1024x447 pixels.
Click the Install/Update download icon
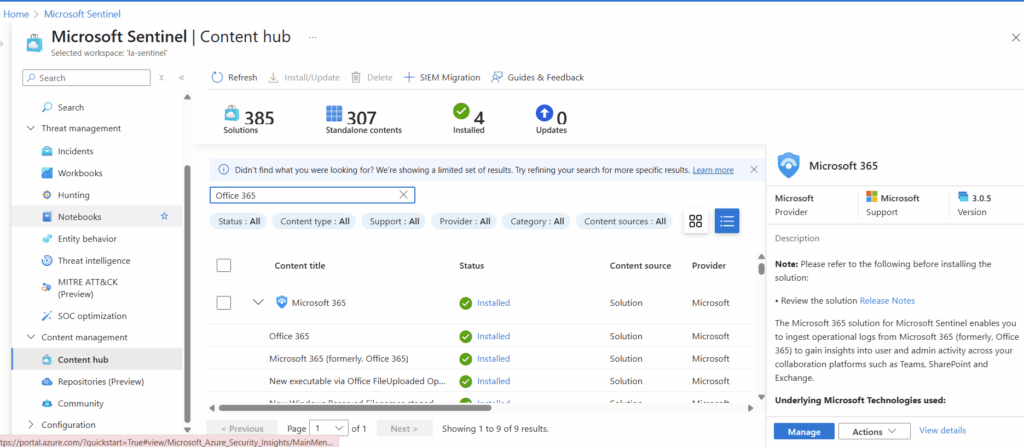point(274,77)
